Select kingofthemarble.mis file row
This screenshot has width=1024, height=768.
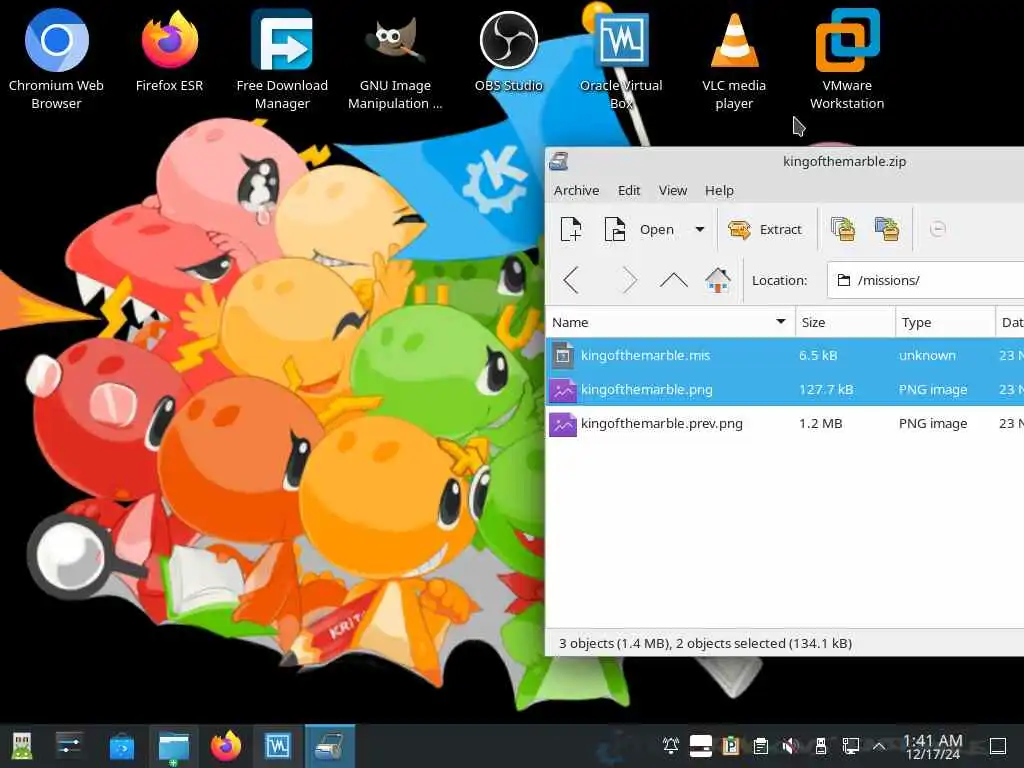[x=784, y=355]
